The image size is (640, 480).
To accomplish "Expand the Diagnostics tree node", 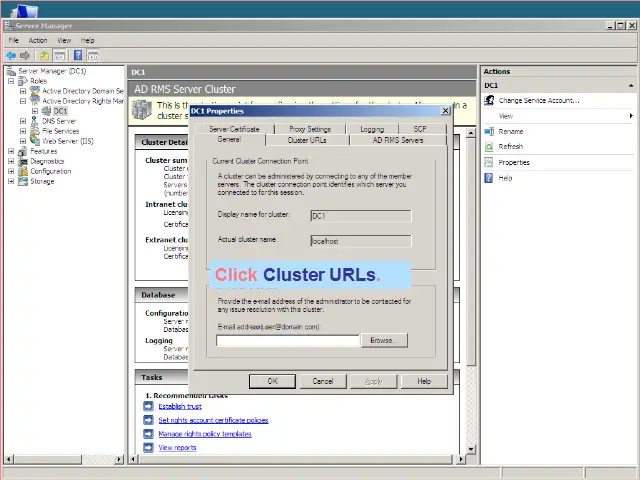I will 11,161.
